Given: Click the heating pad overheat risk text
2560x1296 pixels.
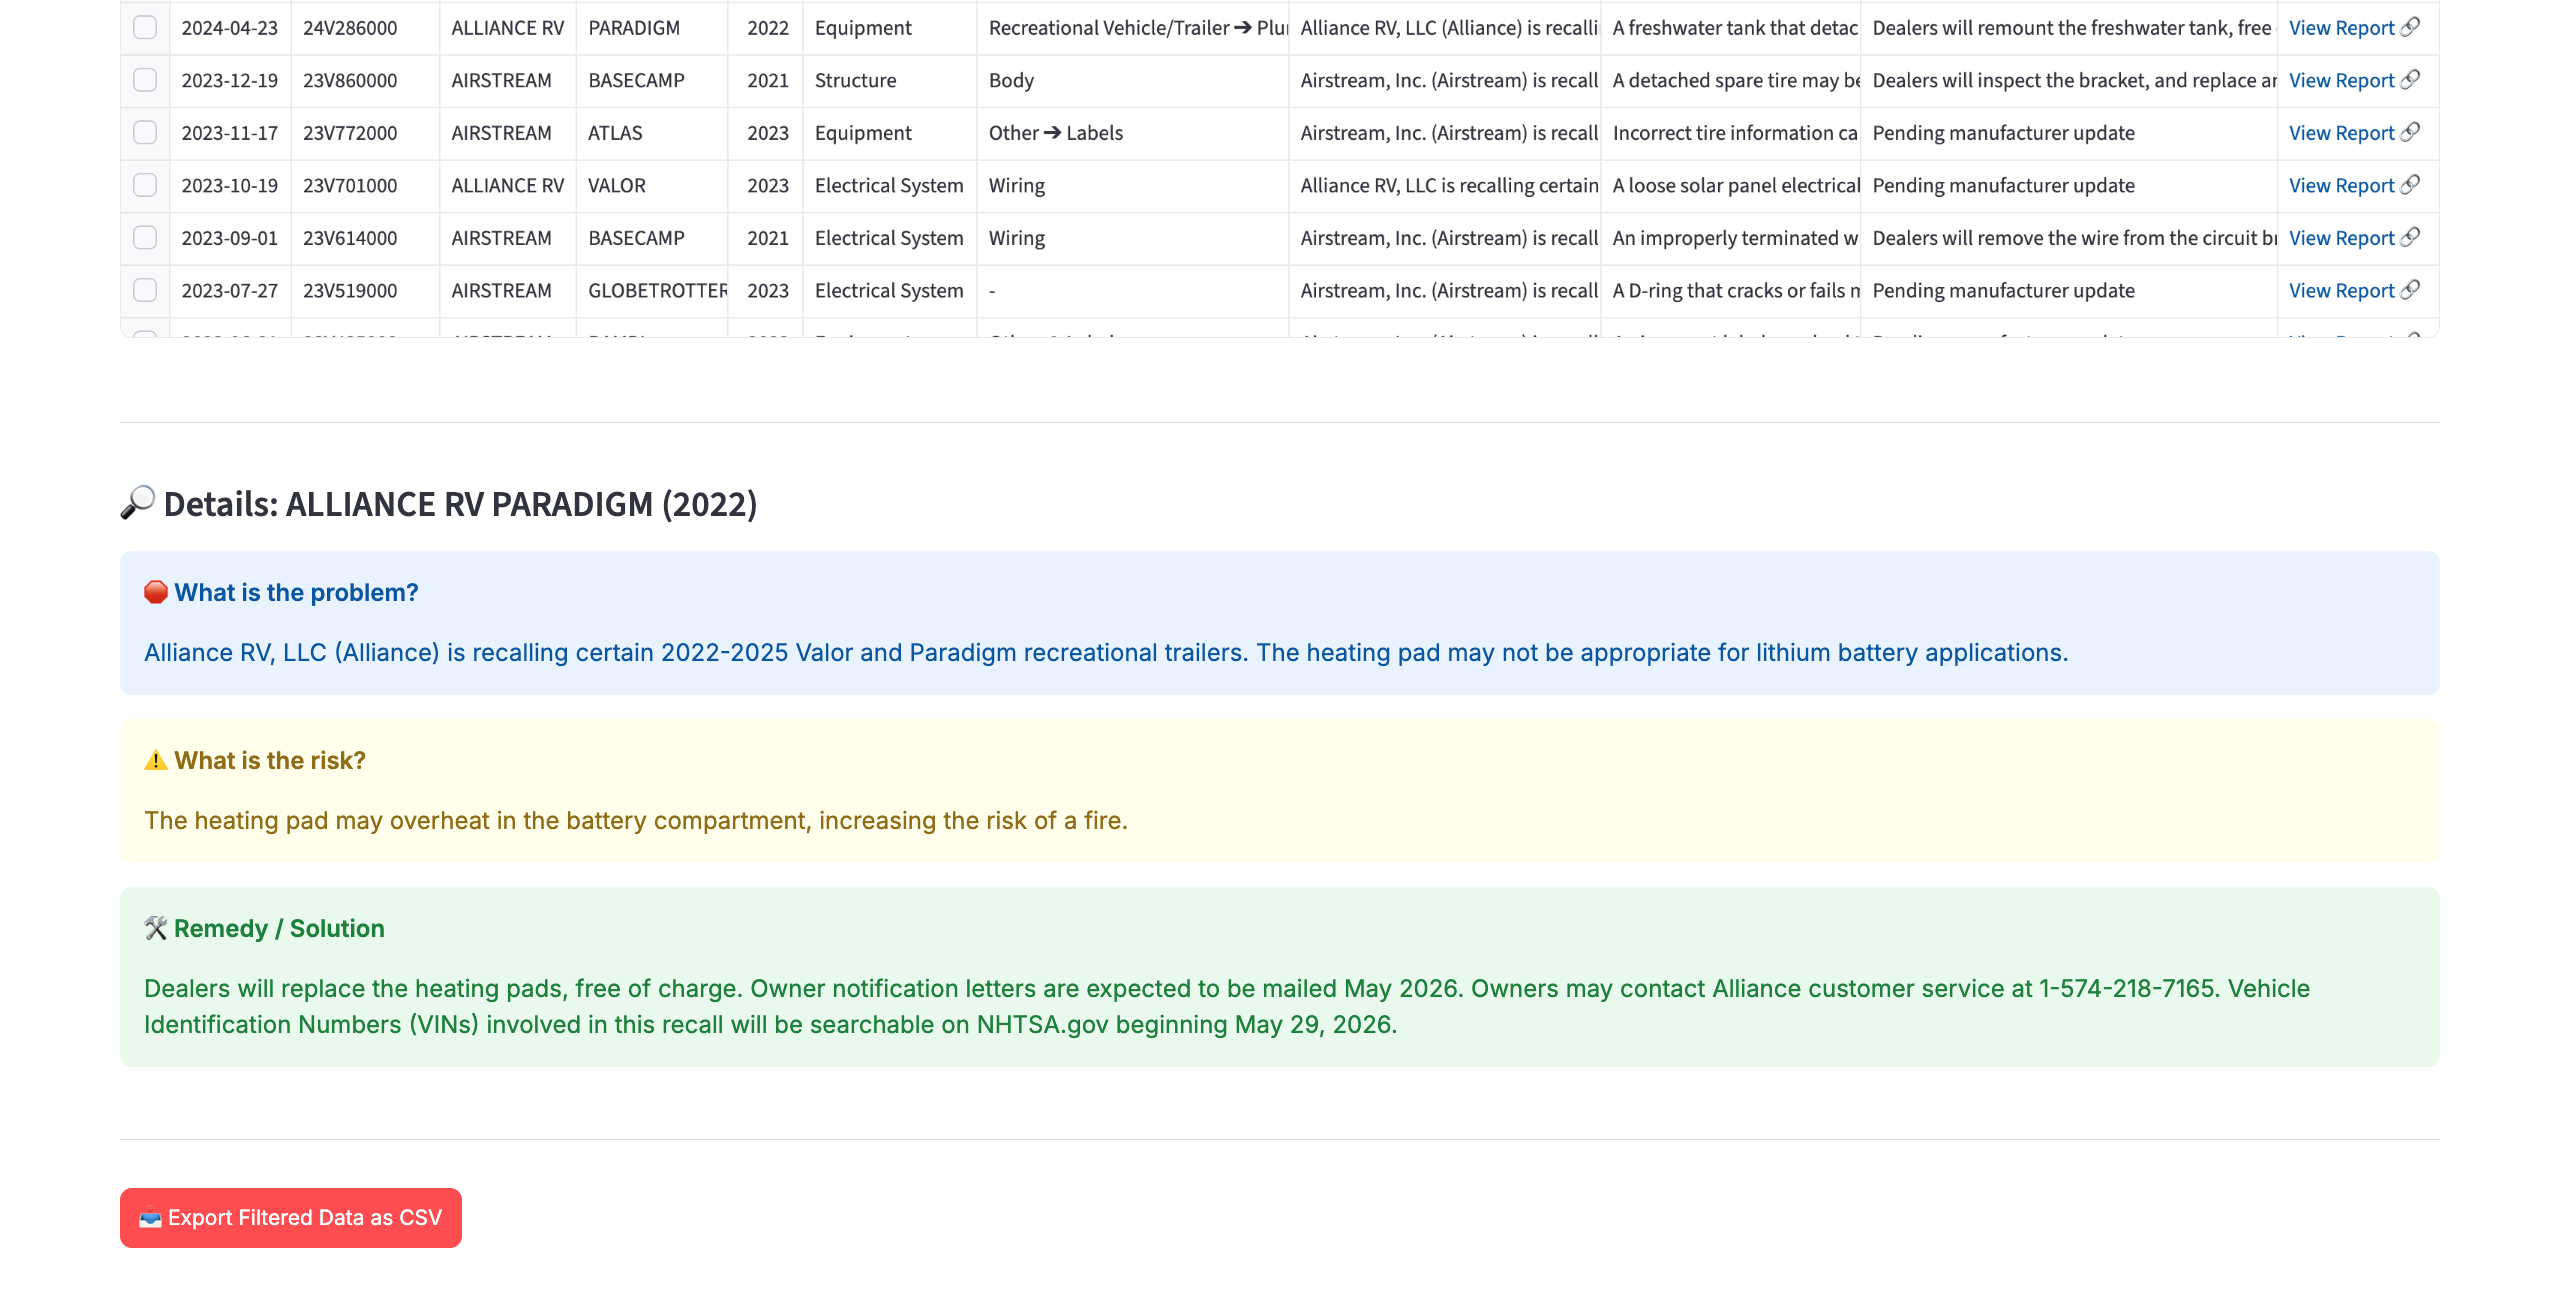Looking at the screenshot, I should 636,820.
